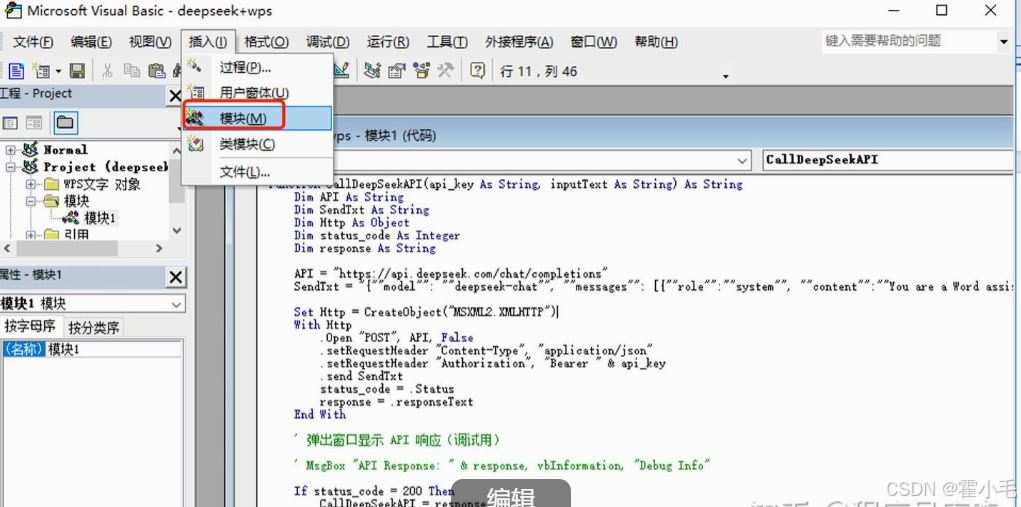Click the Help question mark icon
Viewport: 1021px width, 507px height.
point(477,70)
